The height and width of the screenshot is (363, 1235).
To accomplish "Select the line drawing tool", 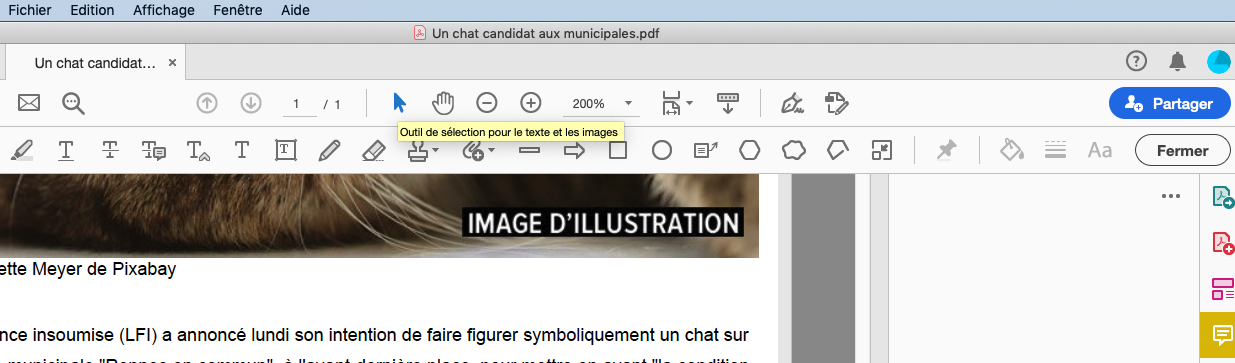I will point(530,150).
